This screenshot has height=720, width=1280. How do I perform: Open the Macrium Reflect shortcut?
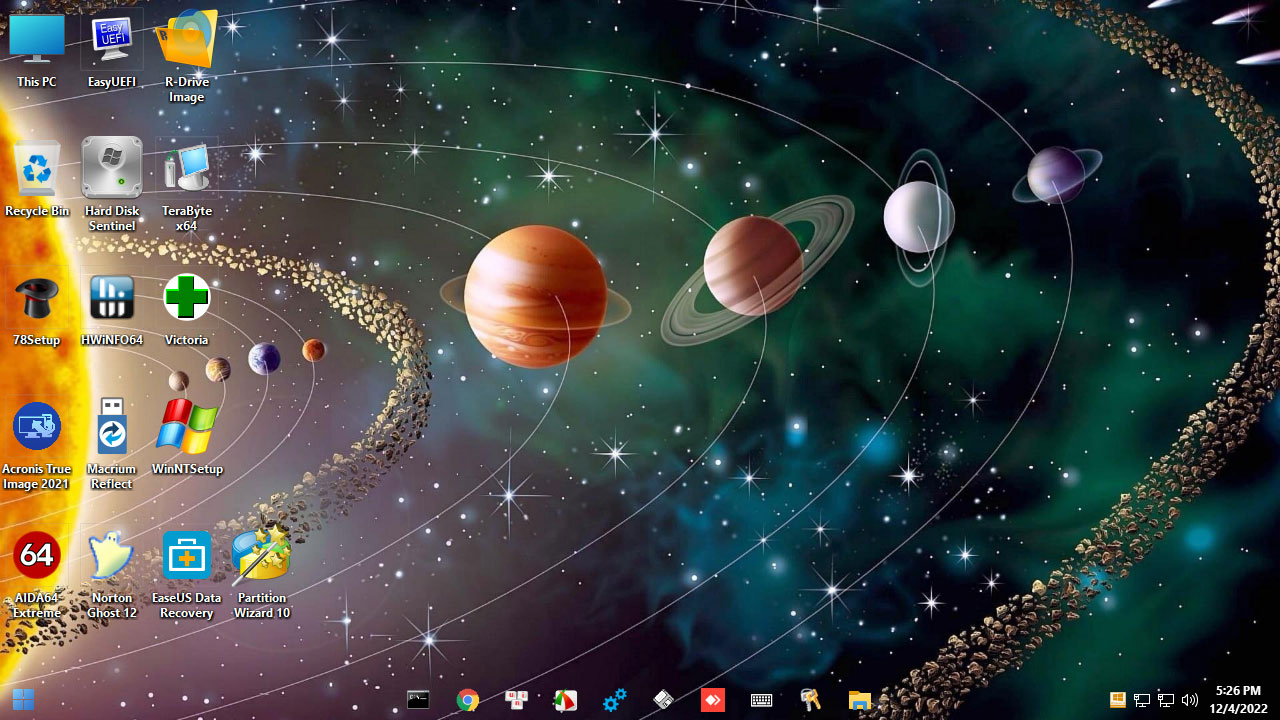point(112,445)
